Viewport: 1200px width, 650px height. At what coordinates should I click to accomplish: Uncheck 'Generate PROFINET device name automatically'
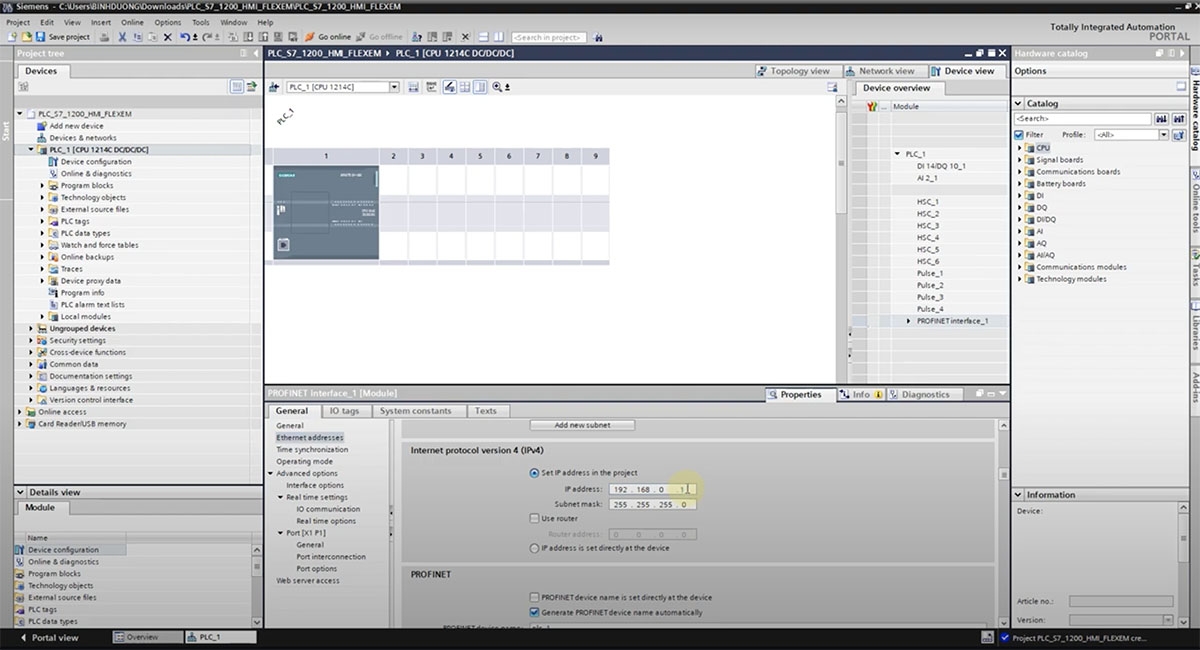point(534,612)
